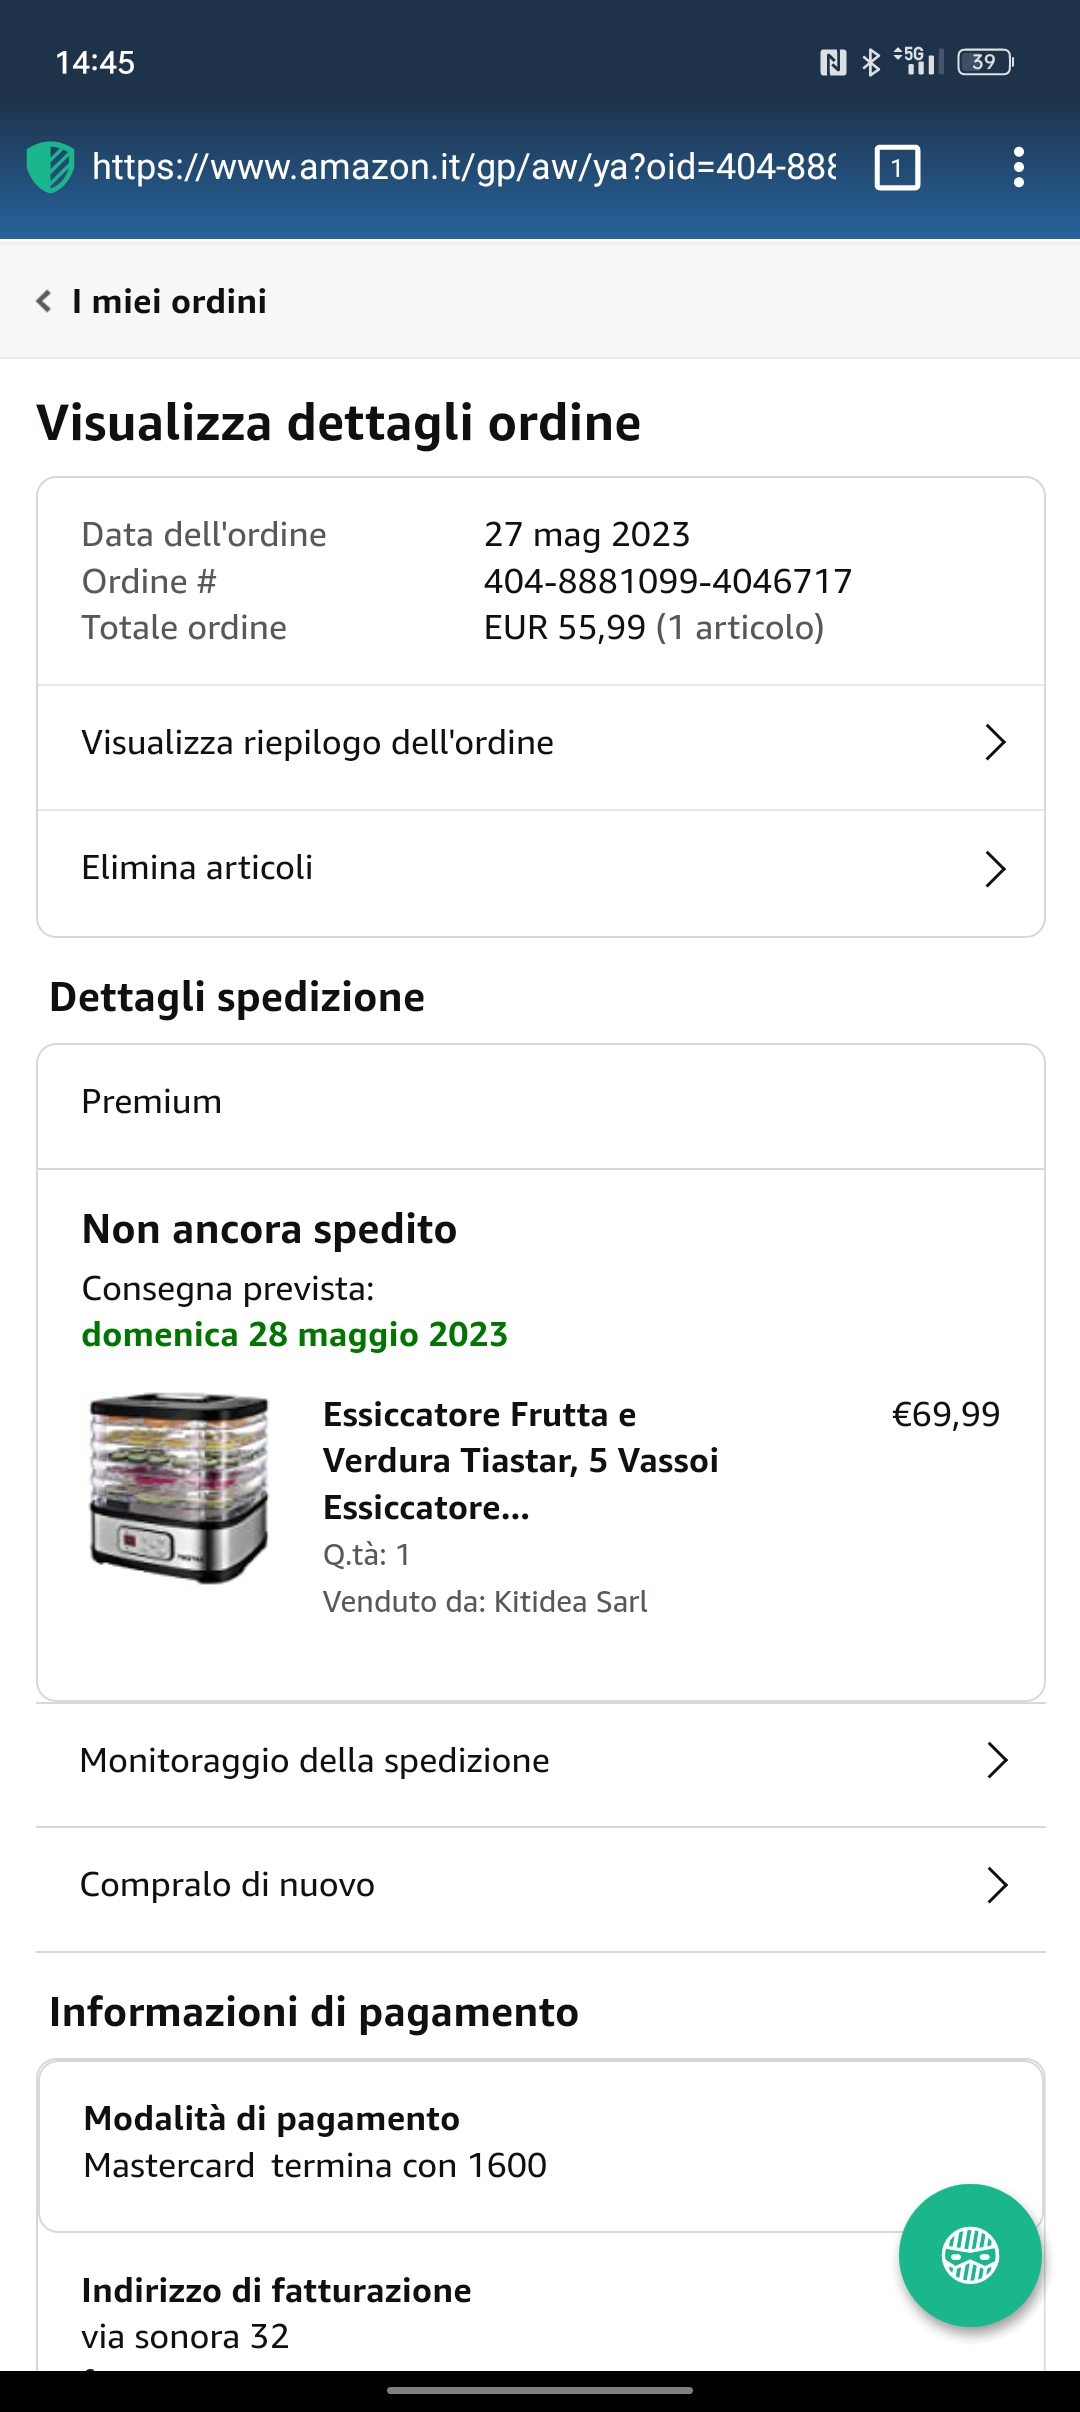Tap the green floating mask button
Viewport: 1080px width, 2412px height.
pos(970,2255)
